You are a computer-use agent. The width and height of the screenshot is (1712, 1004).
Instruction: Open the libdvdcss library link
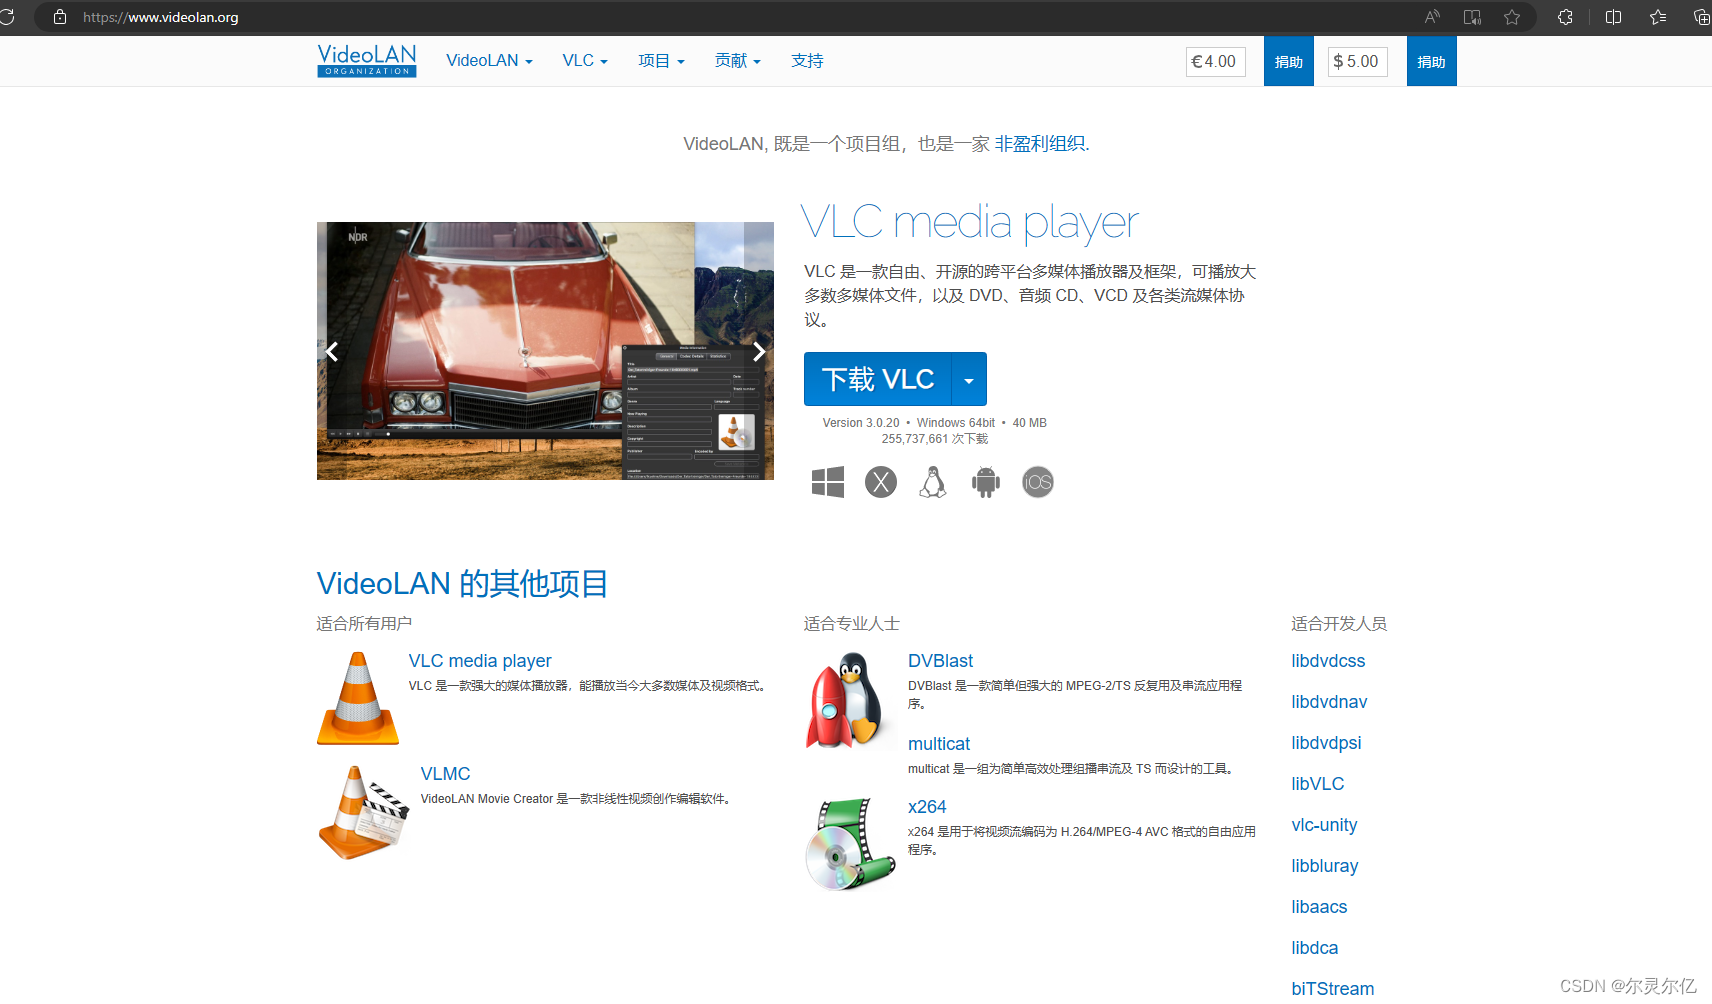[1328, 661]
